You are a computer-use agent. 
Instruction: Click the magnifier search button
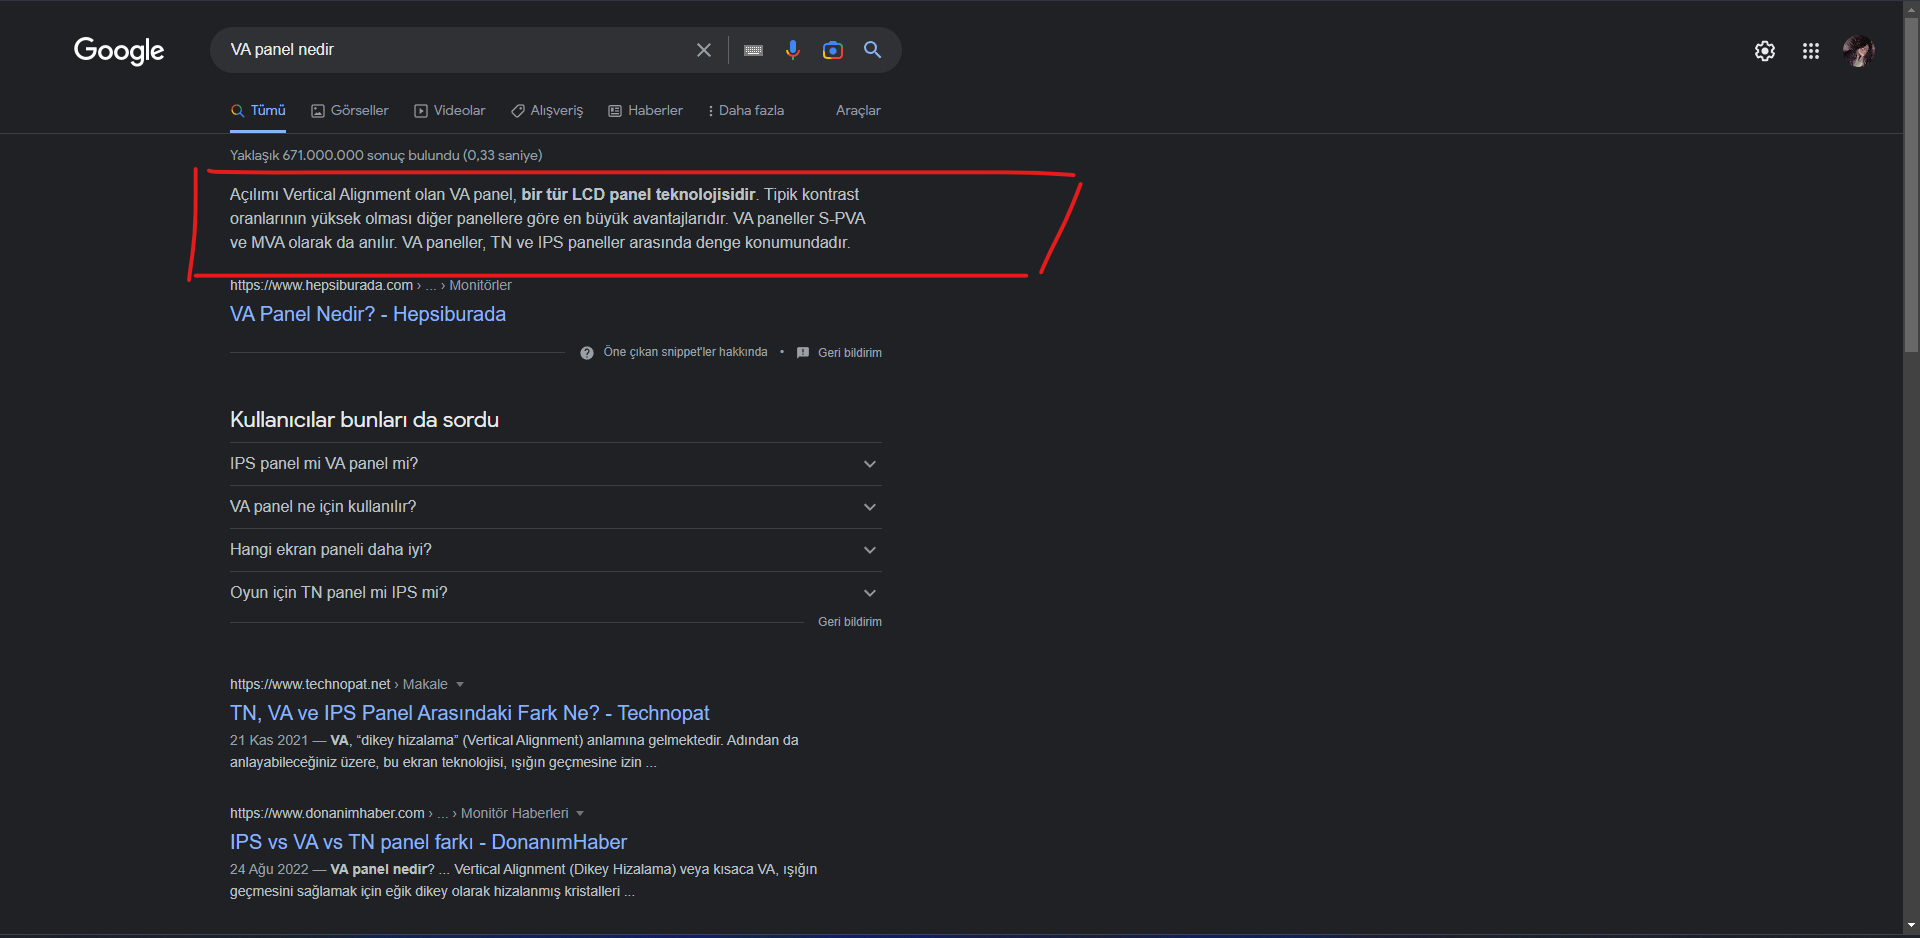pyautogui.click(x=873, y=50)
